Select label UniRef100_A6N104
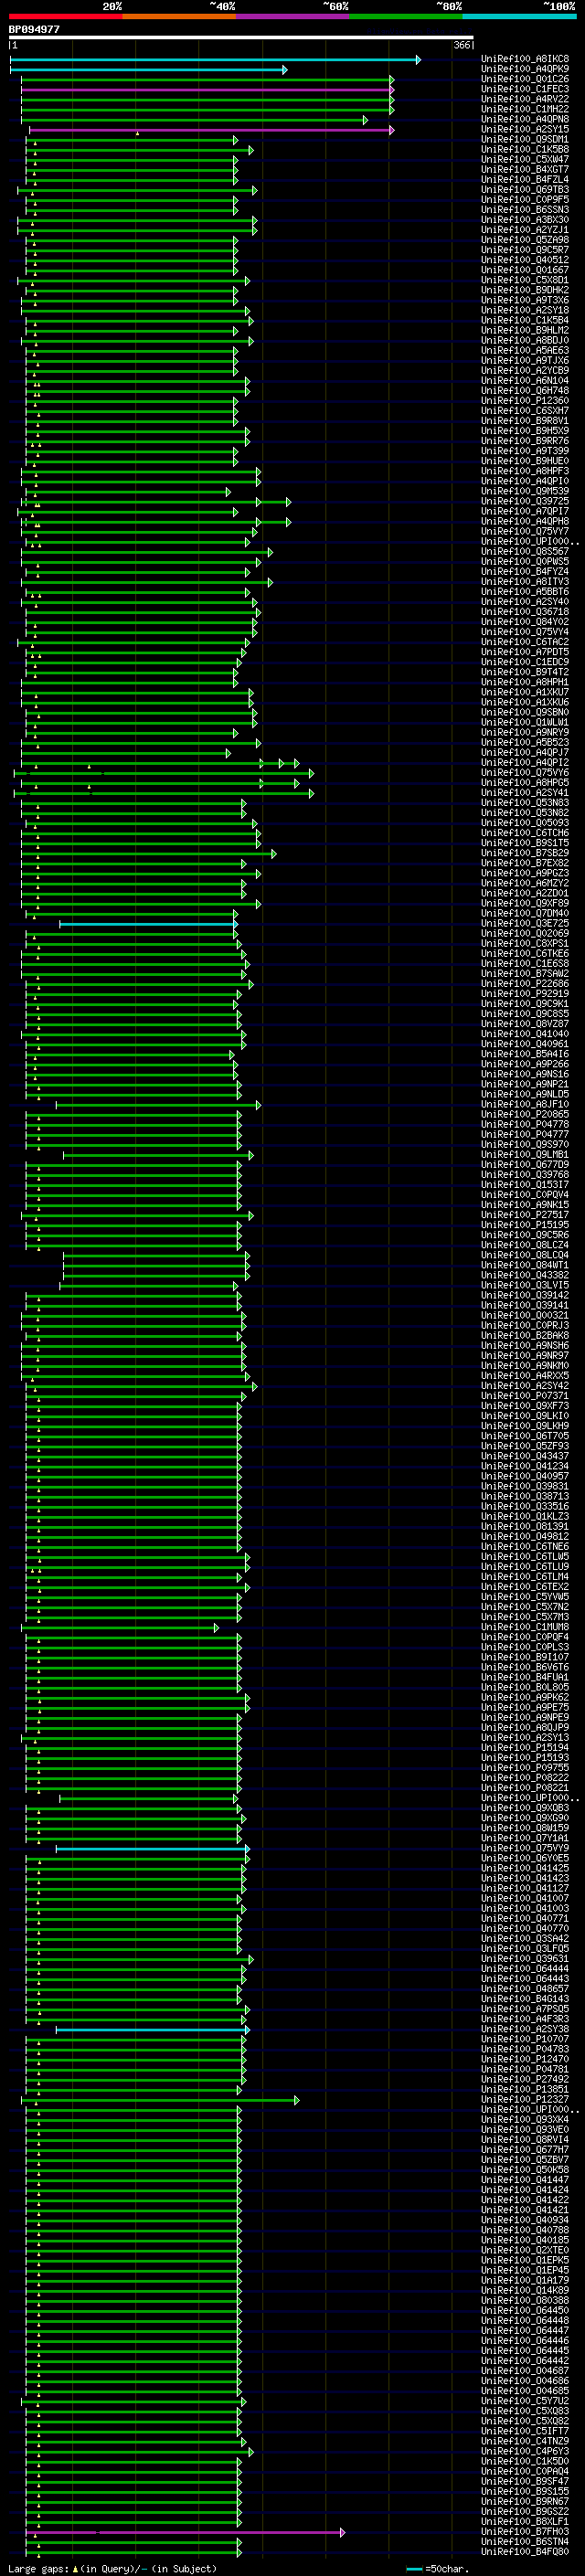This screenshot has height=2576, width=585. [525, 380]
